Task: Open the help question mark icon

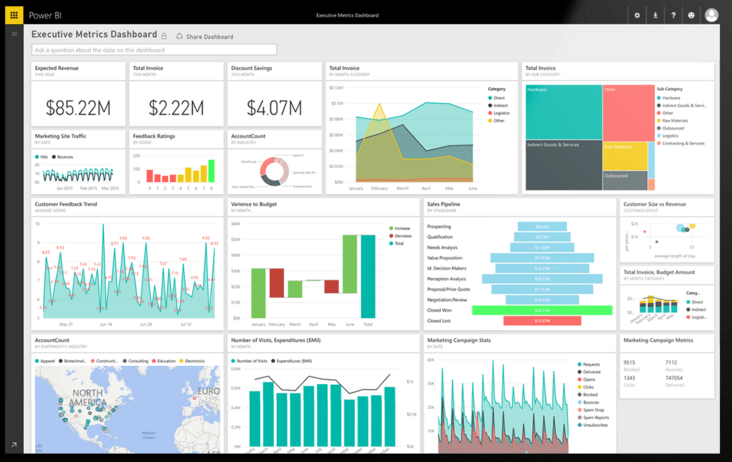Action: pos(673,15)
